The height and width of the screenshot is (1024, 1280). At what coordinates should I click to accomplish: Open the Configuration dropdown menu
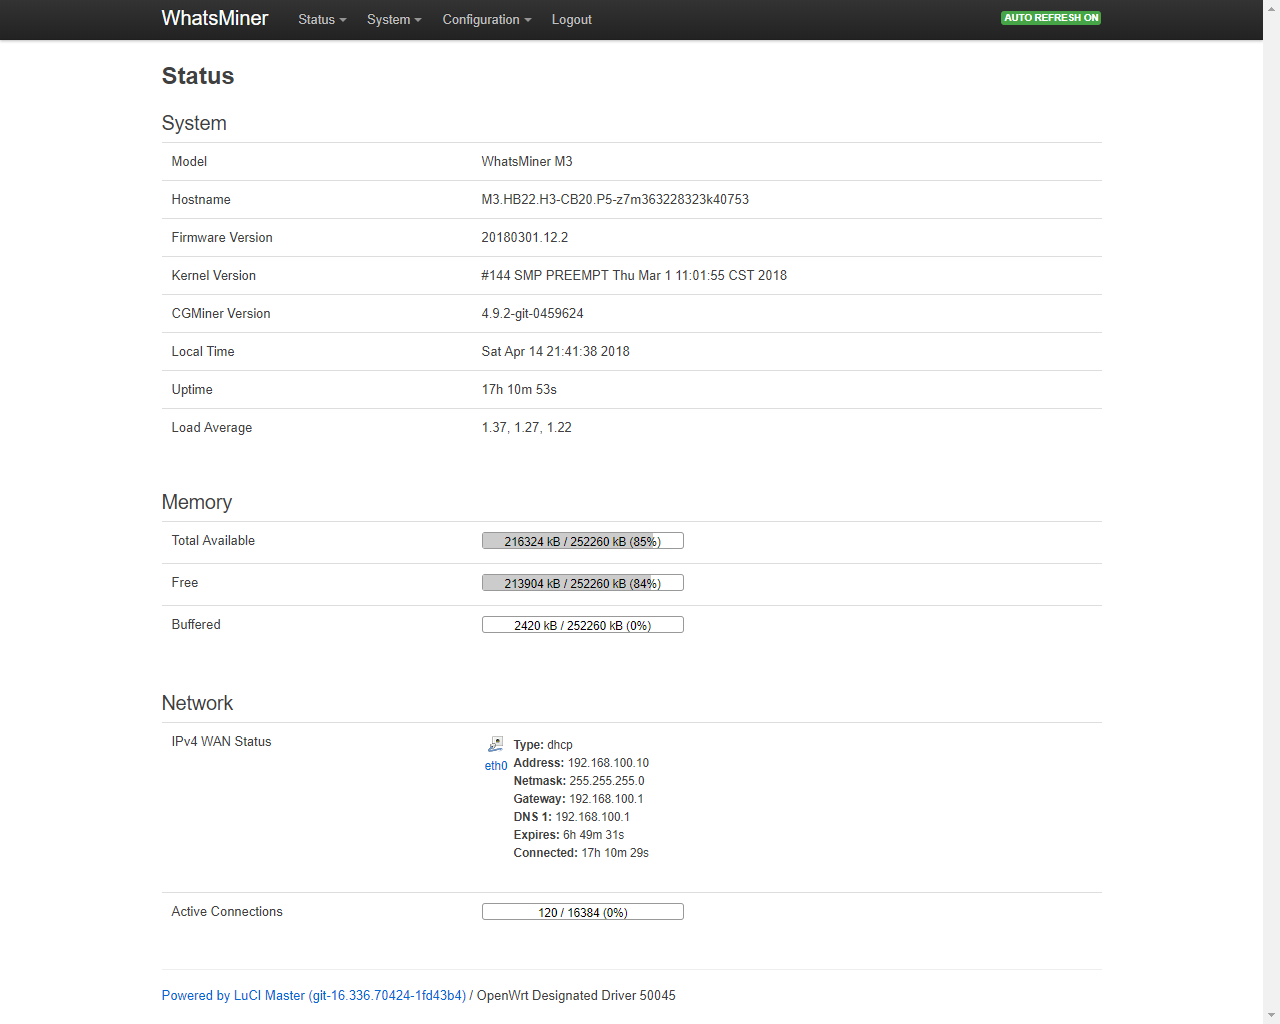(x=487, y=20)
